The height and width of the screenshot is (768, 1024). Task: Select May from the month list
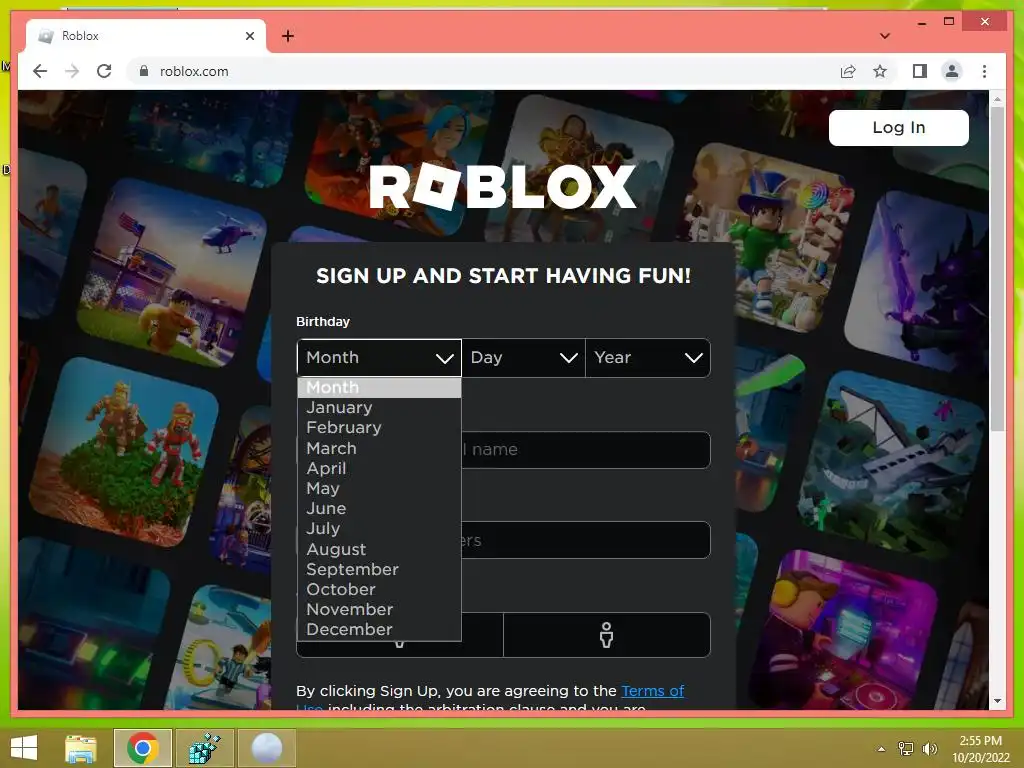click(379, 488)
